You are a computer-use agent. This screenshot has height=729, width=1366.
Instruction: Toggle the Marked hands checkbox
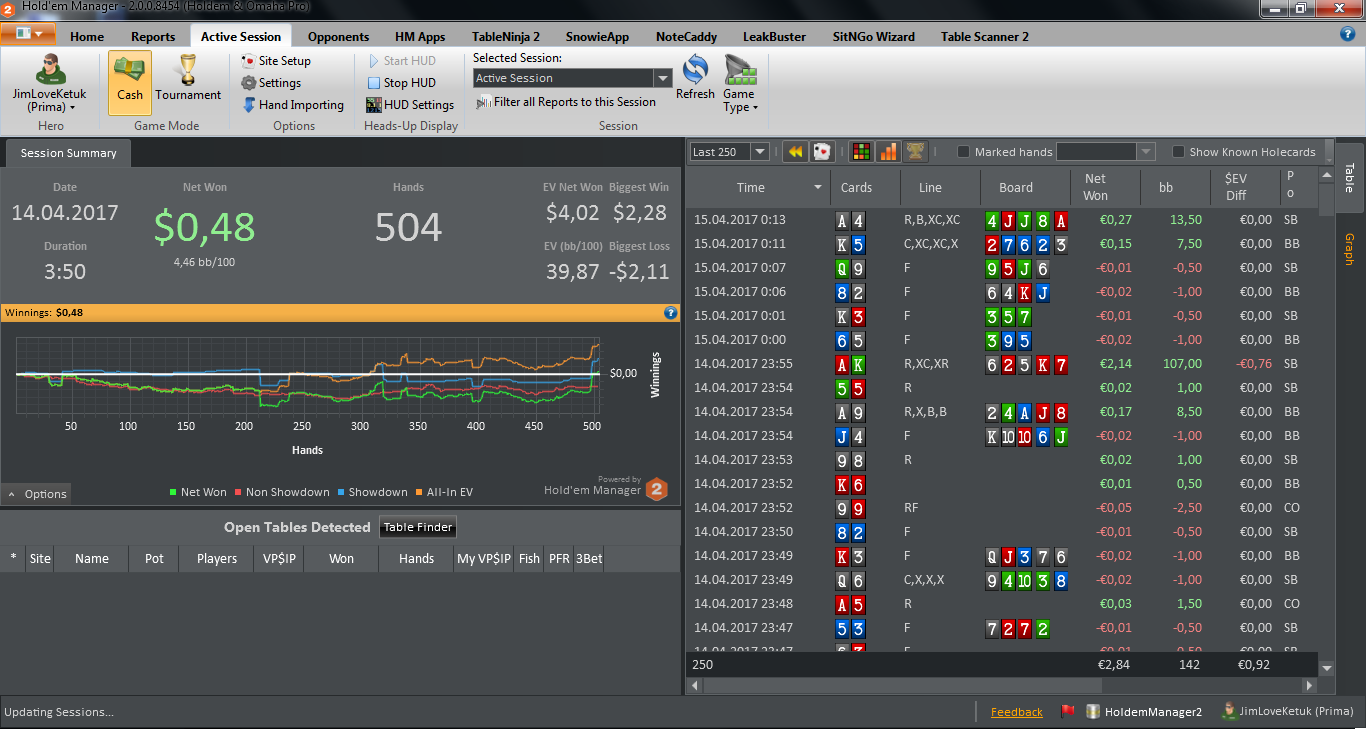pos(963,152)
